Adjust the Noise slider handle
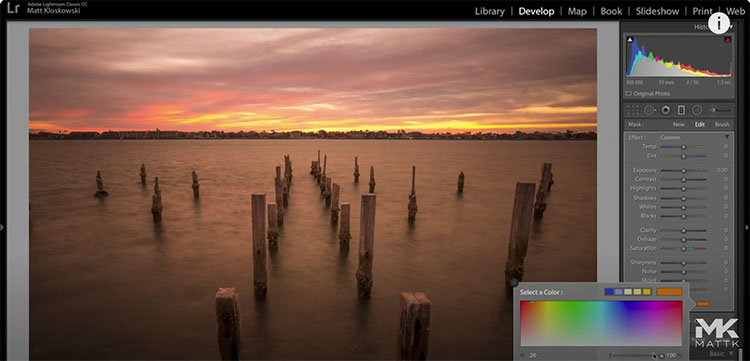This screenshot has height=361, width=750. (x=684, y=272)
